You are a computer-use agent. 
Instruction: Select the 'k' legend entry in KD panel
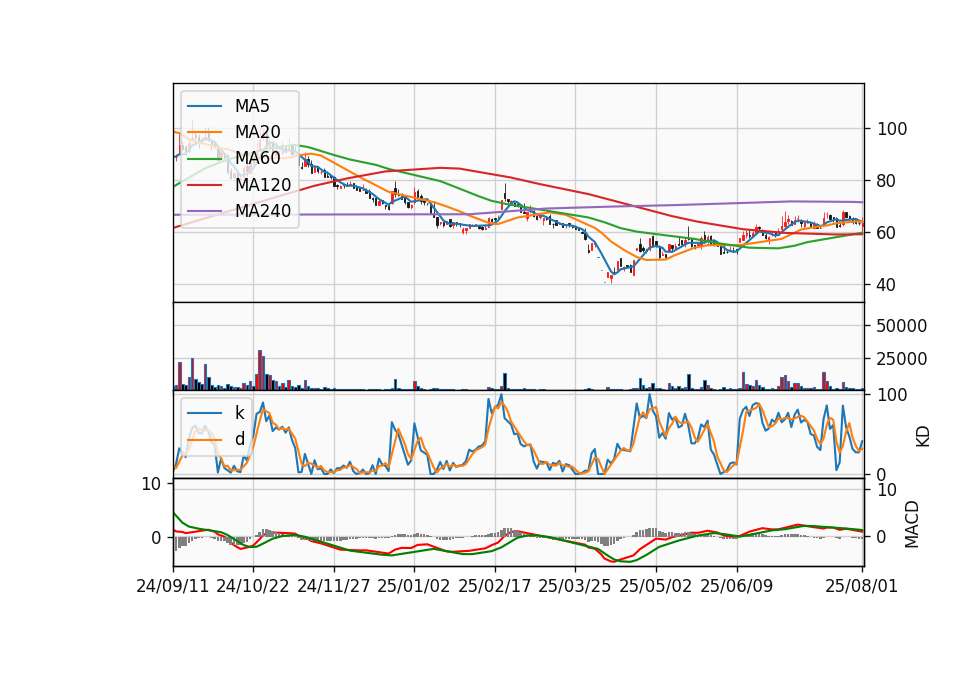[239, 413]
